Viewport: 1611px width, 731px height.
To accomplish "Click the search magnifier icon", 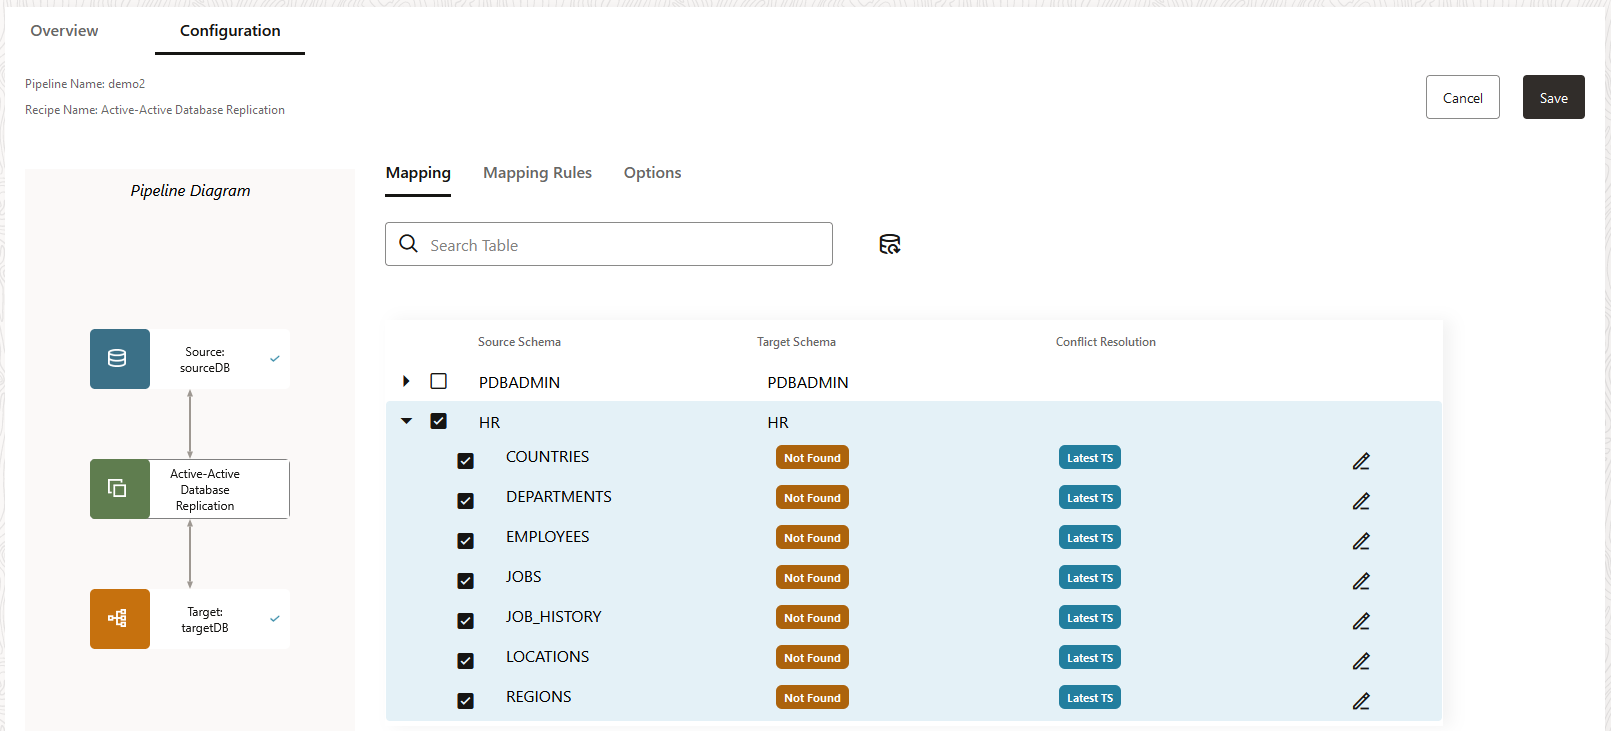I will point(408,244).
